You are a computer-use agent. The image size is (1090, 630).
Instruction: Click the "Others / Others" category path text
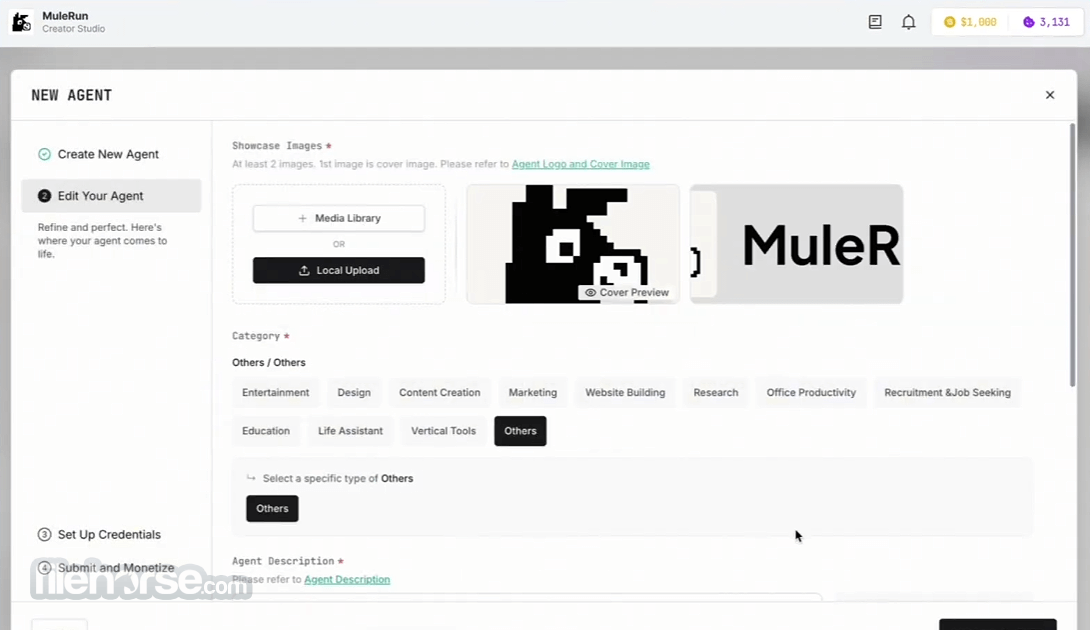tap(268, 363)
